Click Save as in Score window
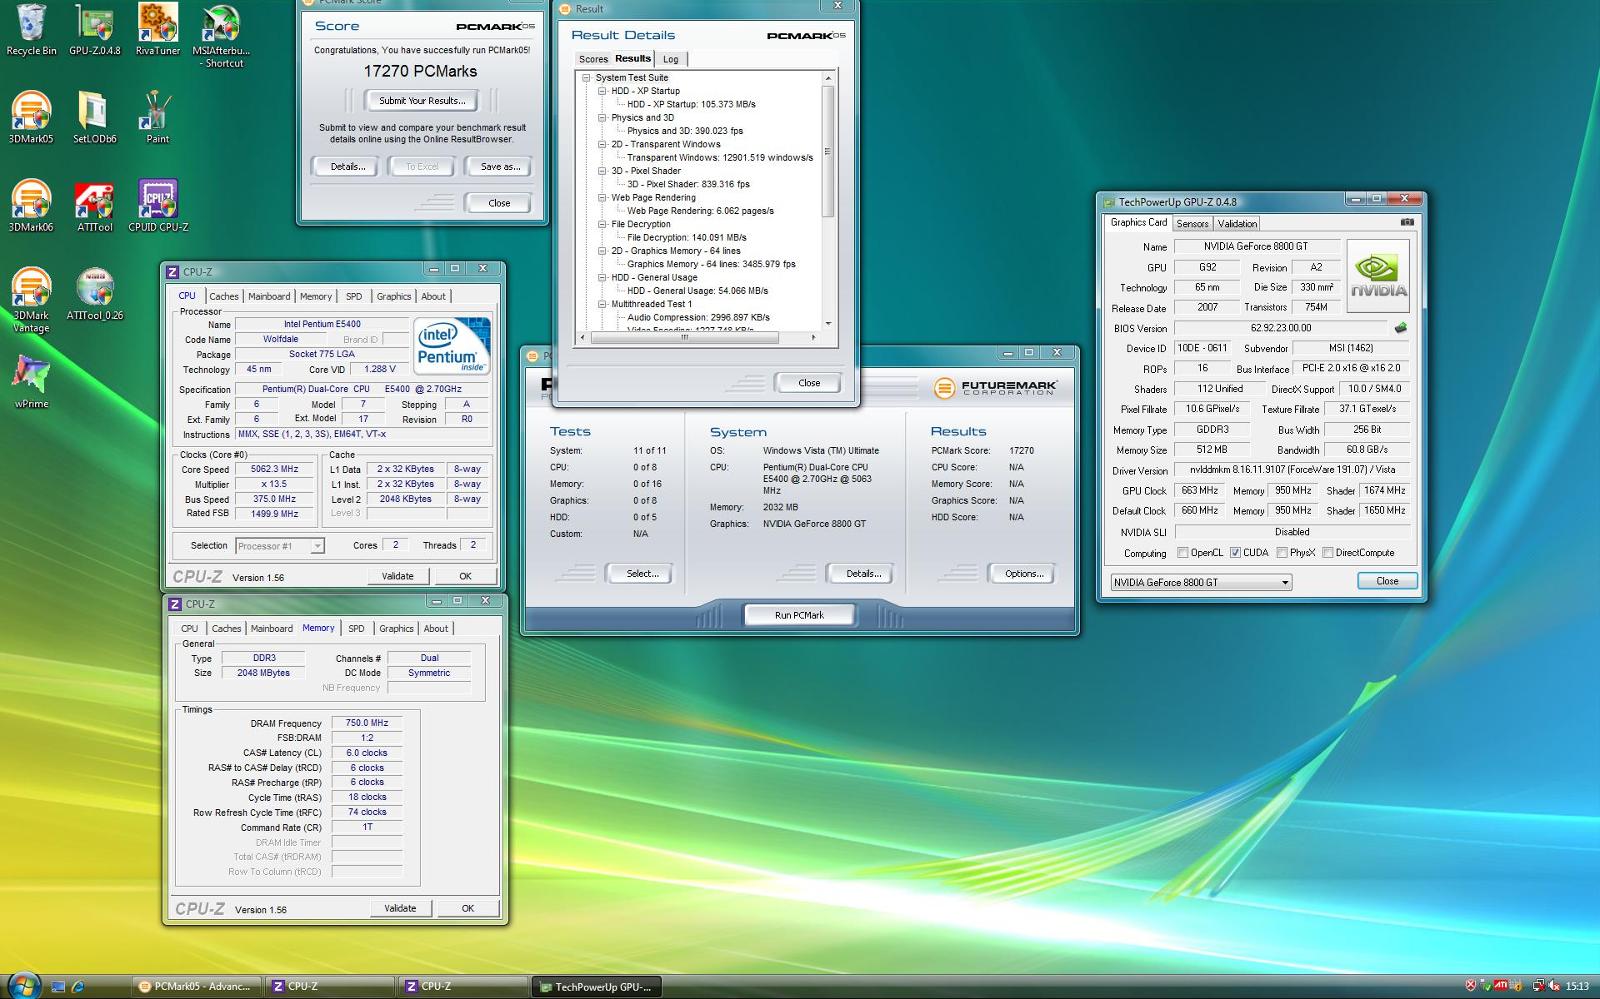Image resolution: width=1600 pixels, height=999 pixels. (x=500, y=167)
